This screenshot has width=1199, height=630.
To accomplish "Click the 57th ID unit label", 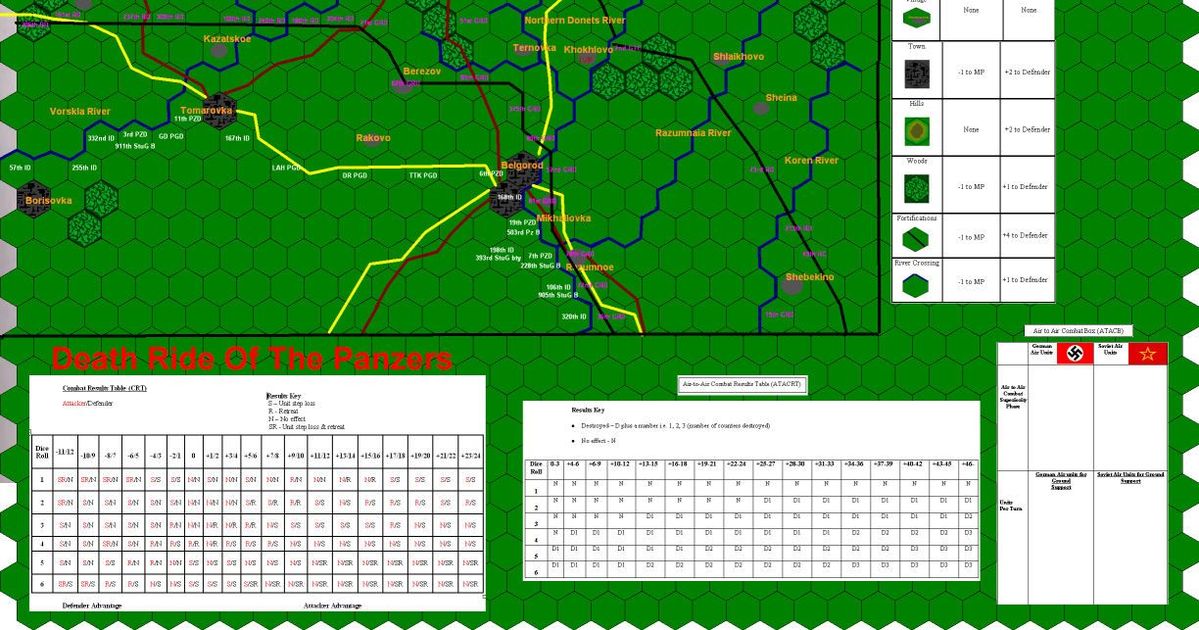I will tap(21, 167).
